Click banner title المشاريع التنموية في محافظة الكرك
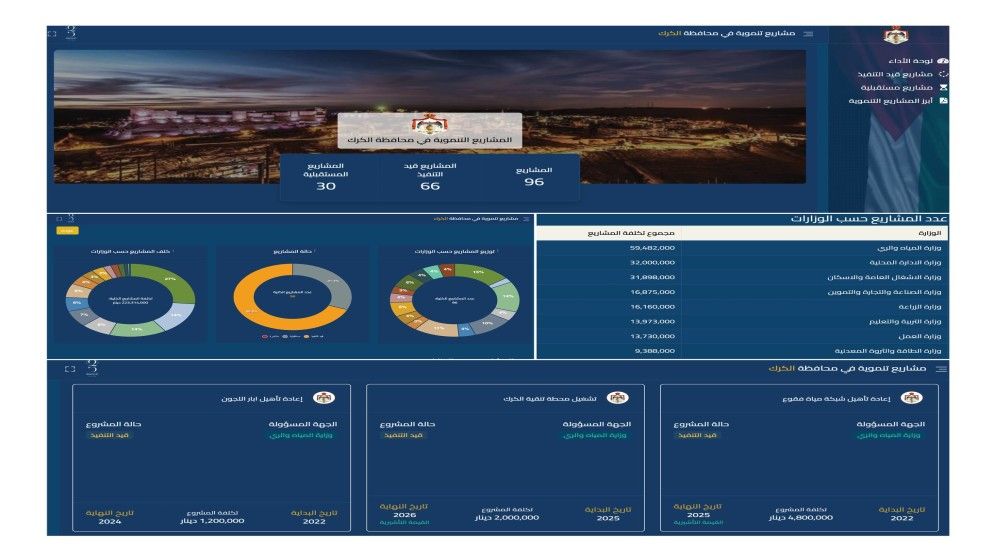 (x=430, y=139)
